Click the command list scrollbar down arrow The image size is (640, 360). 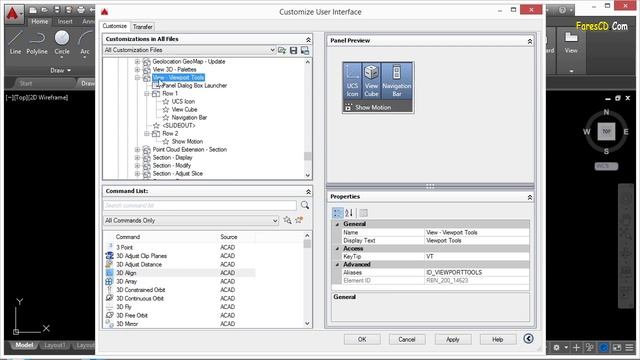(307, 323)
